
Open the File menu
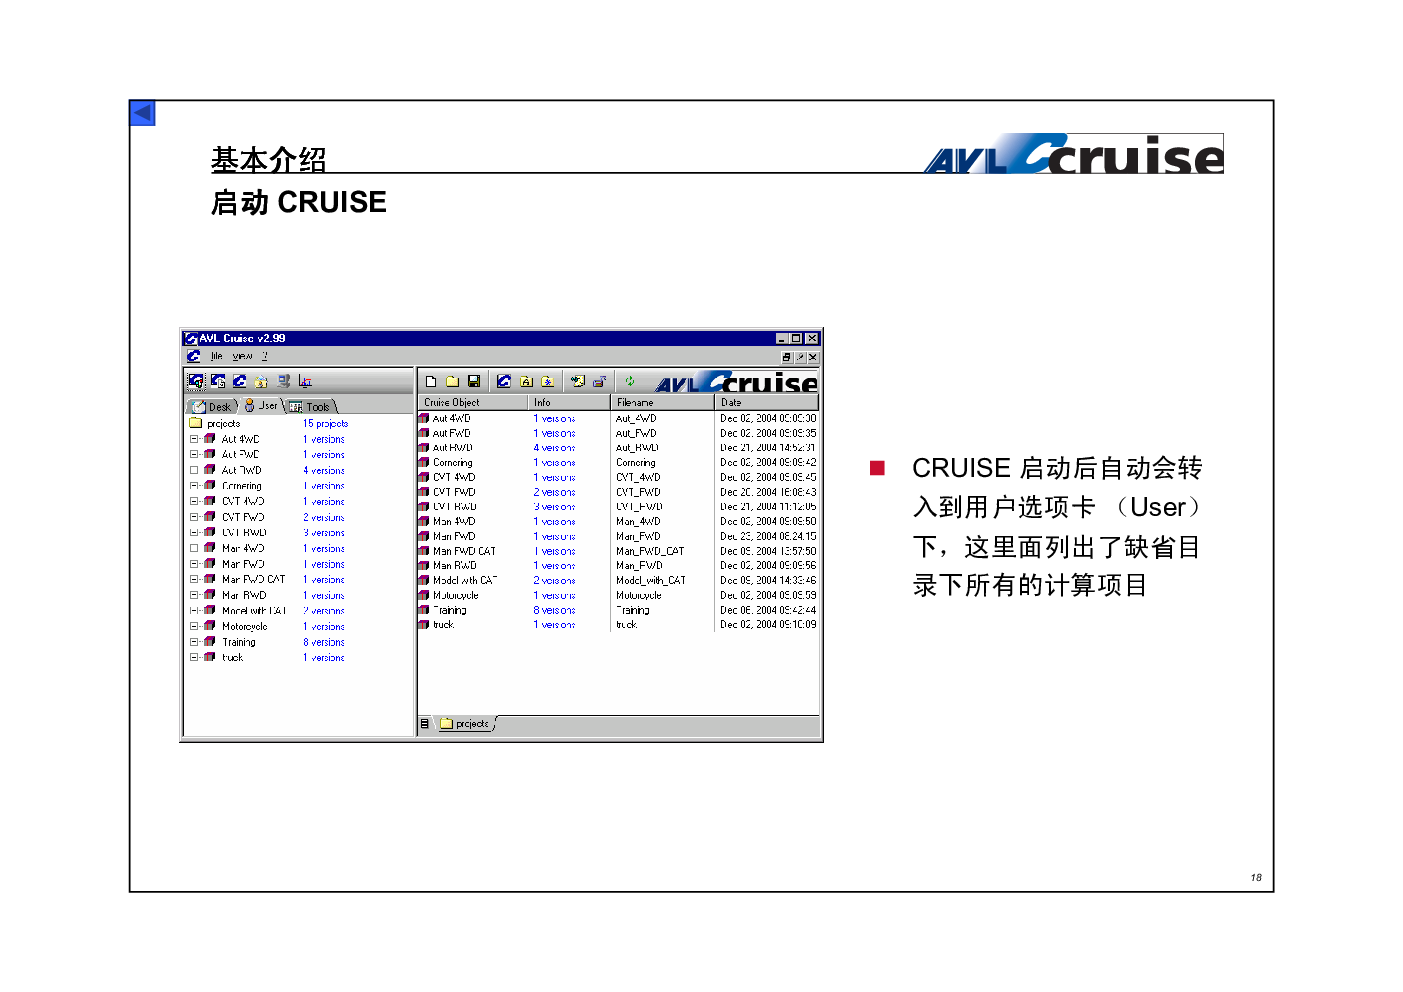click(216, 356)
